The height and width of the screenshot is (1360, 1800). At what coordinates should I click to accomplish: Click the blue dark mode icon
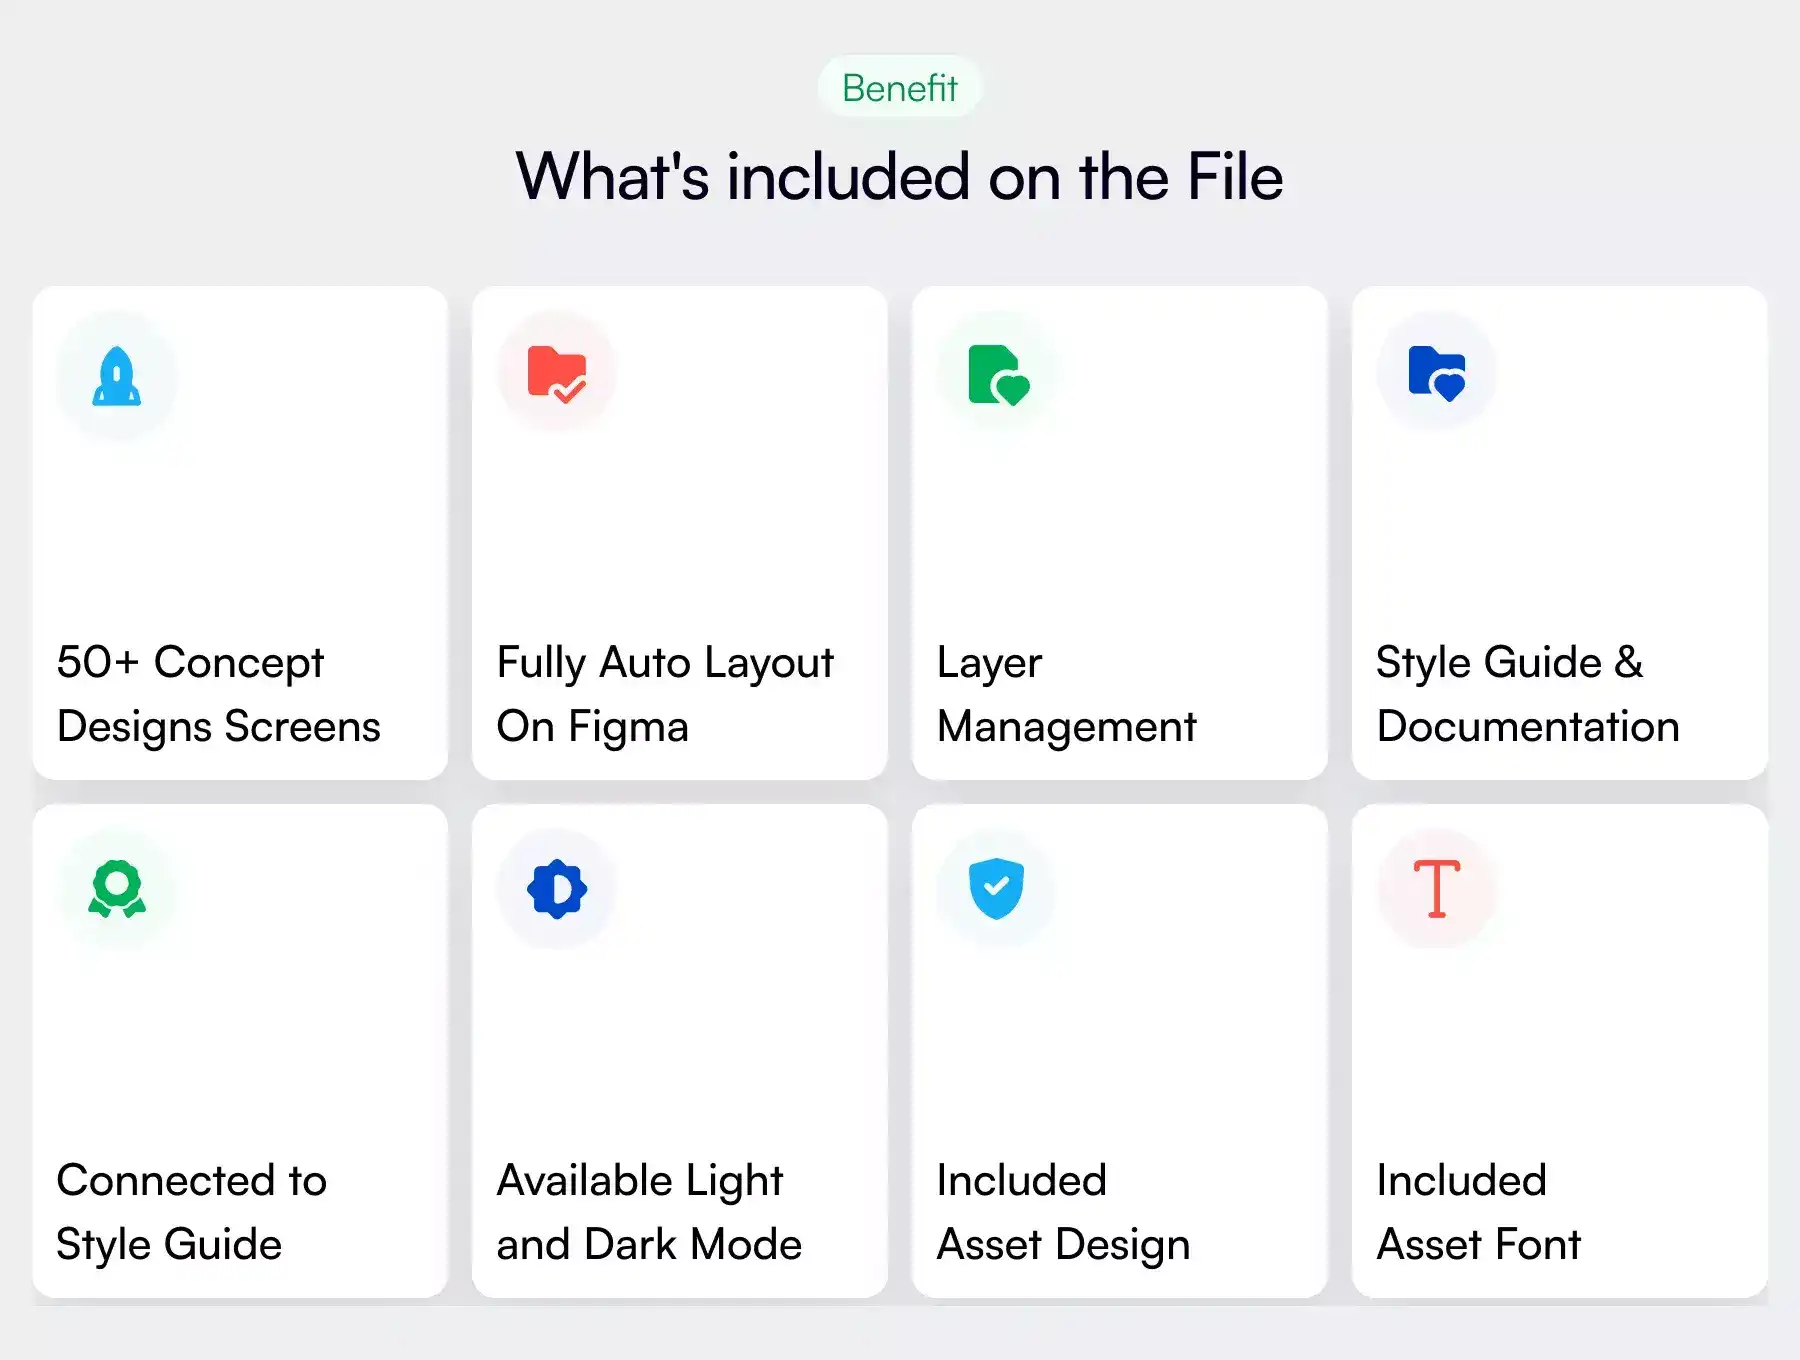[557, 888]
